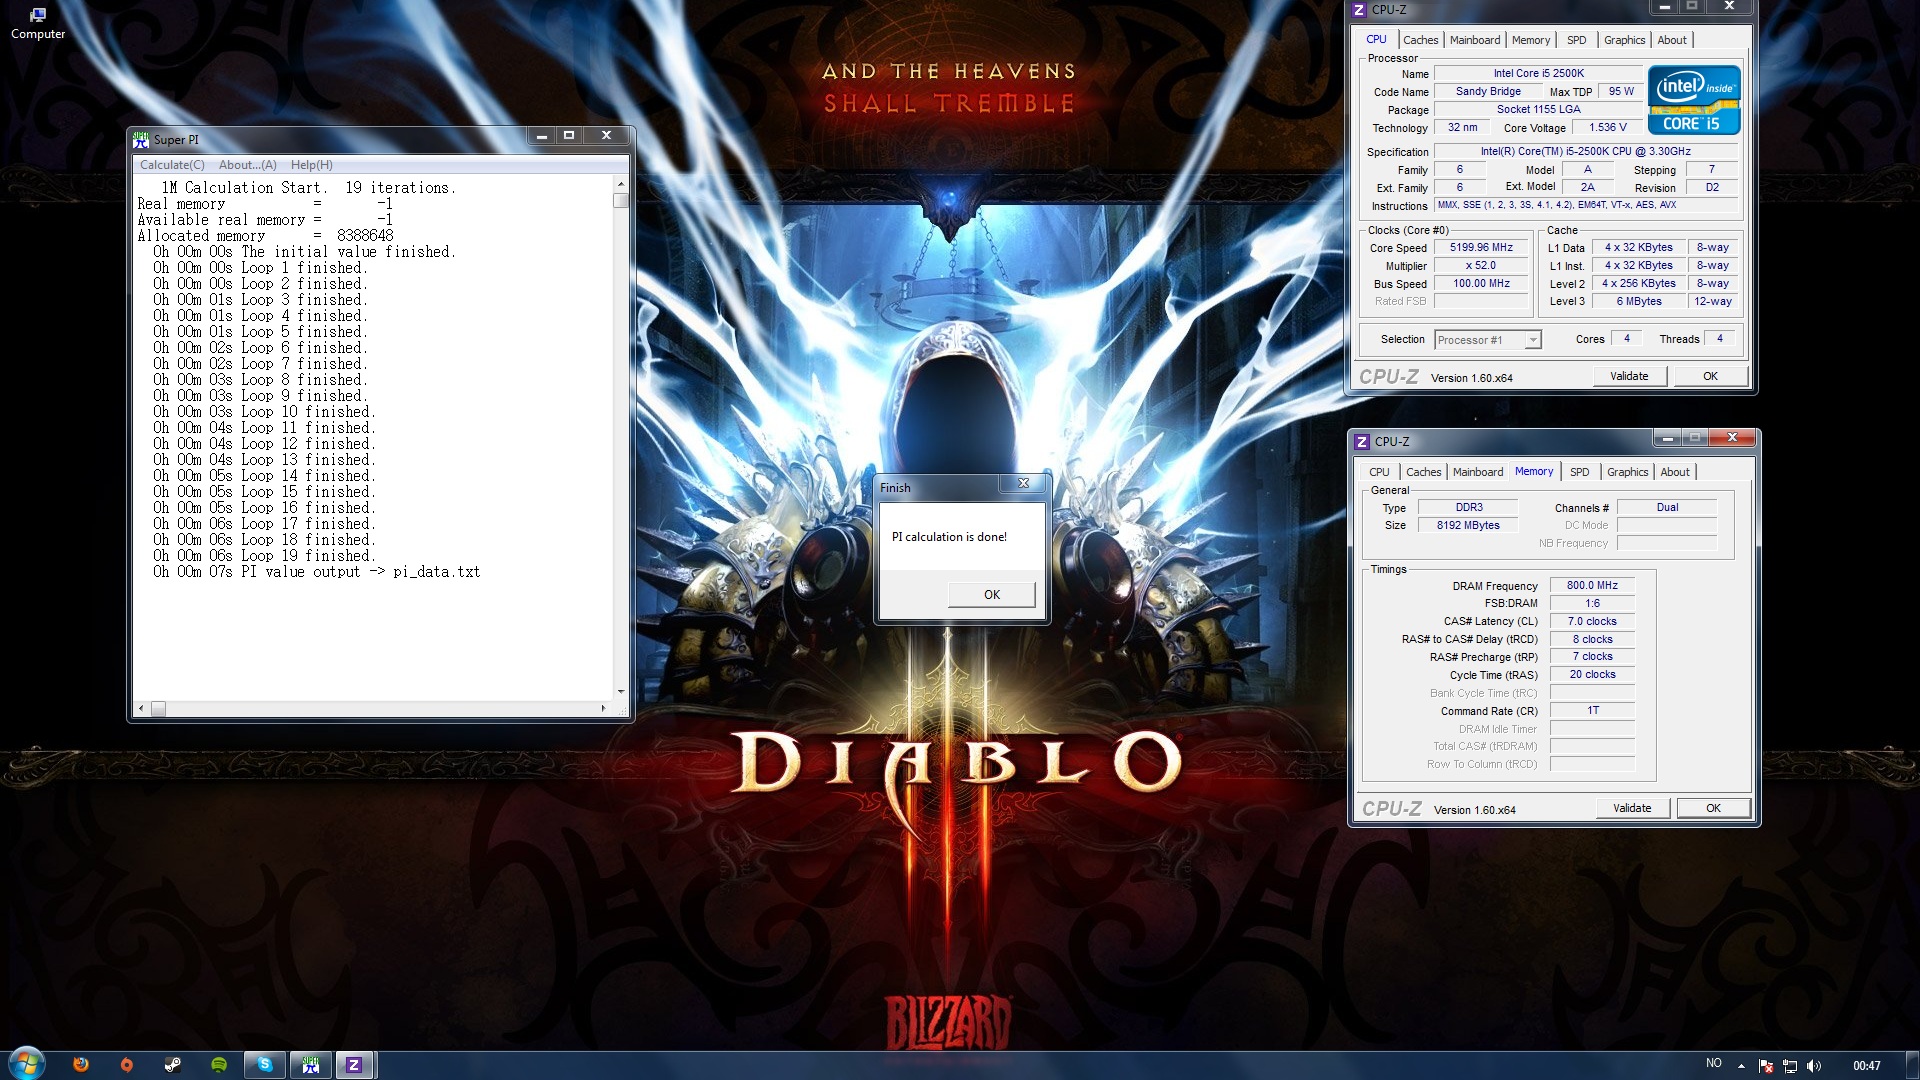This screenshot has width=1920, height=1080.
Task: Select CPU tab in top CPU-Z window
Action: pyautogui.click(x=1376, y=39)
